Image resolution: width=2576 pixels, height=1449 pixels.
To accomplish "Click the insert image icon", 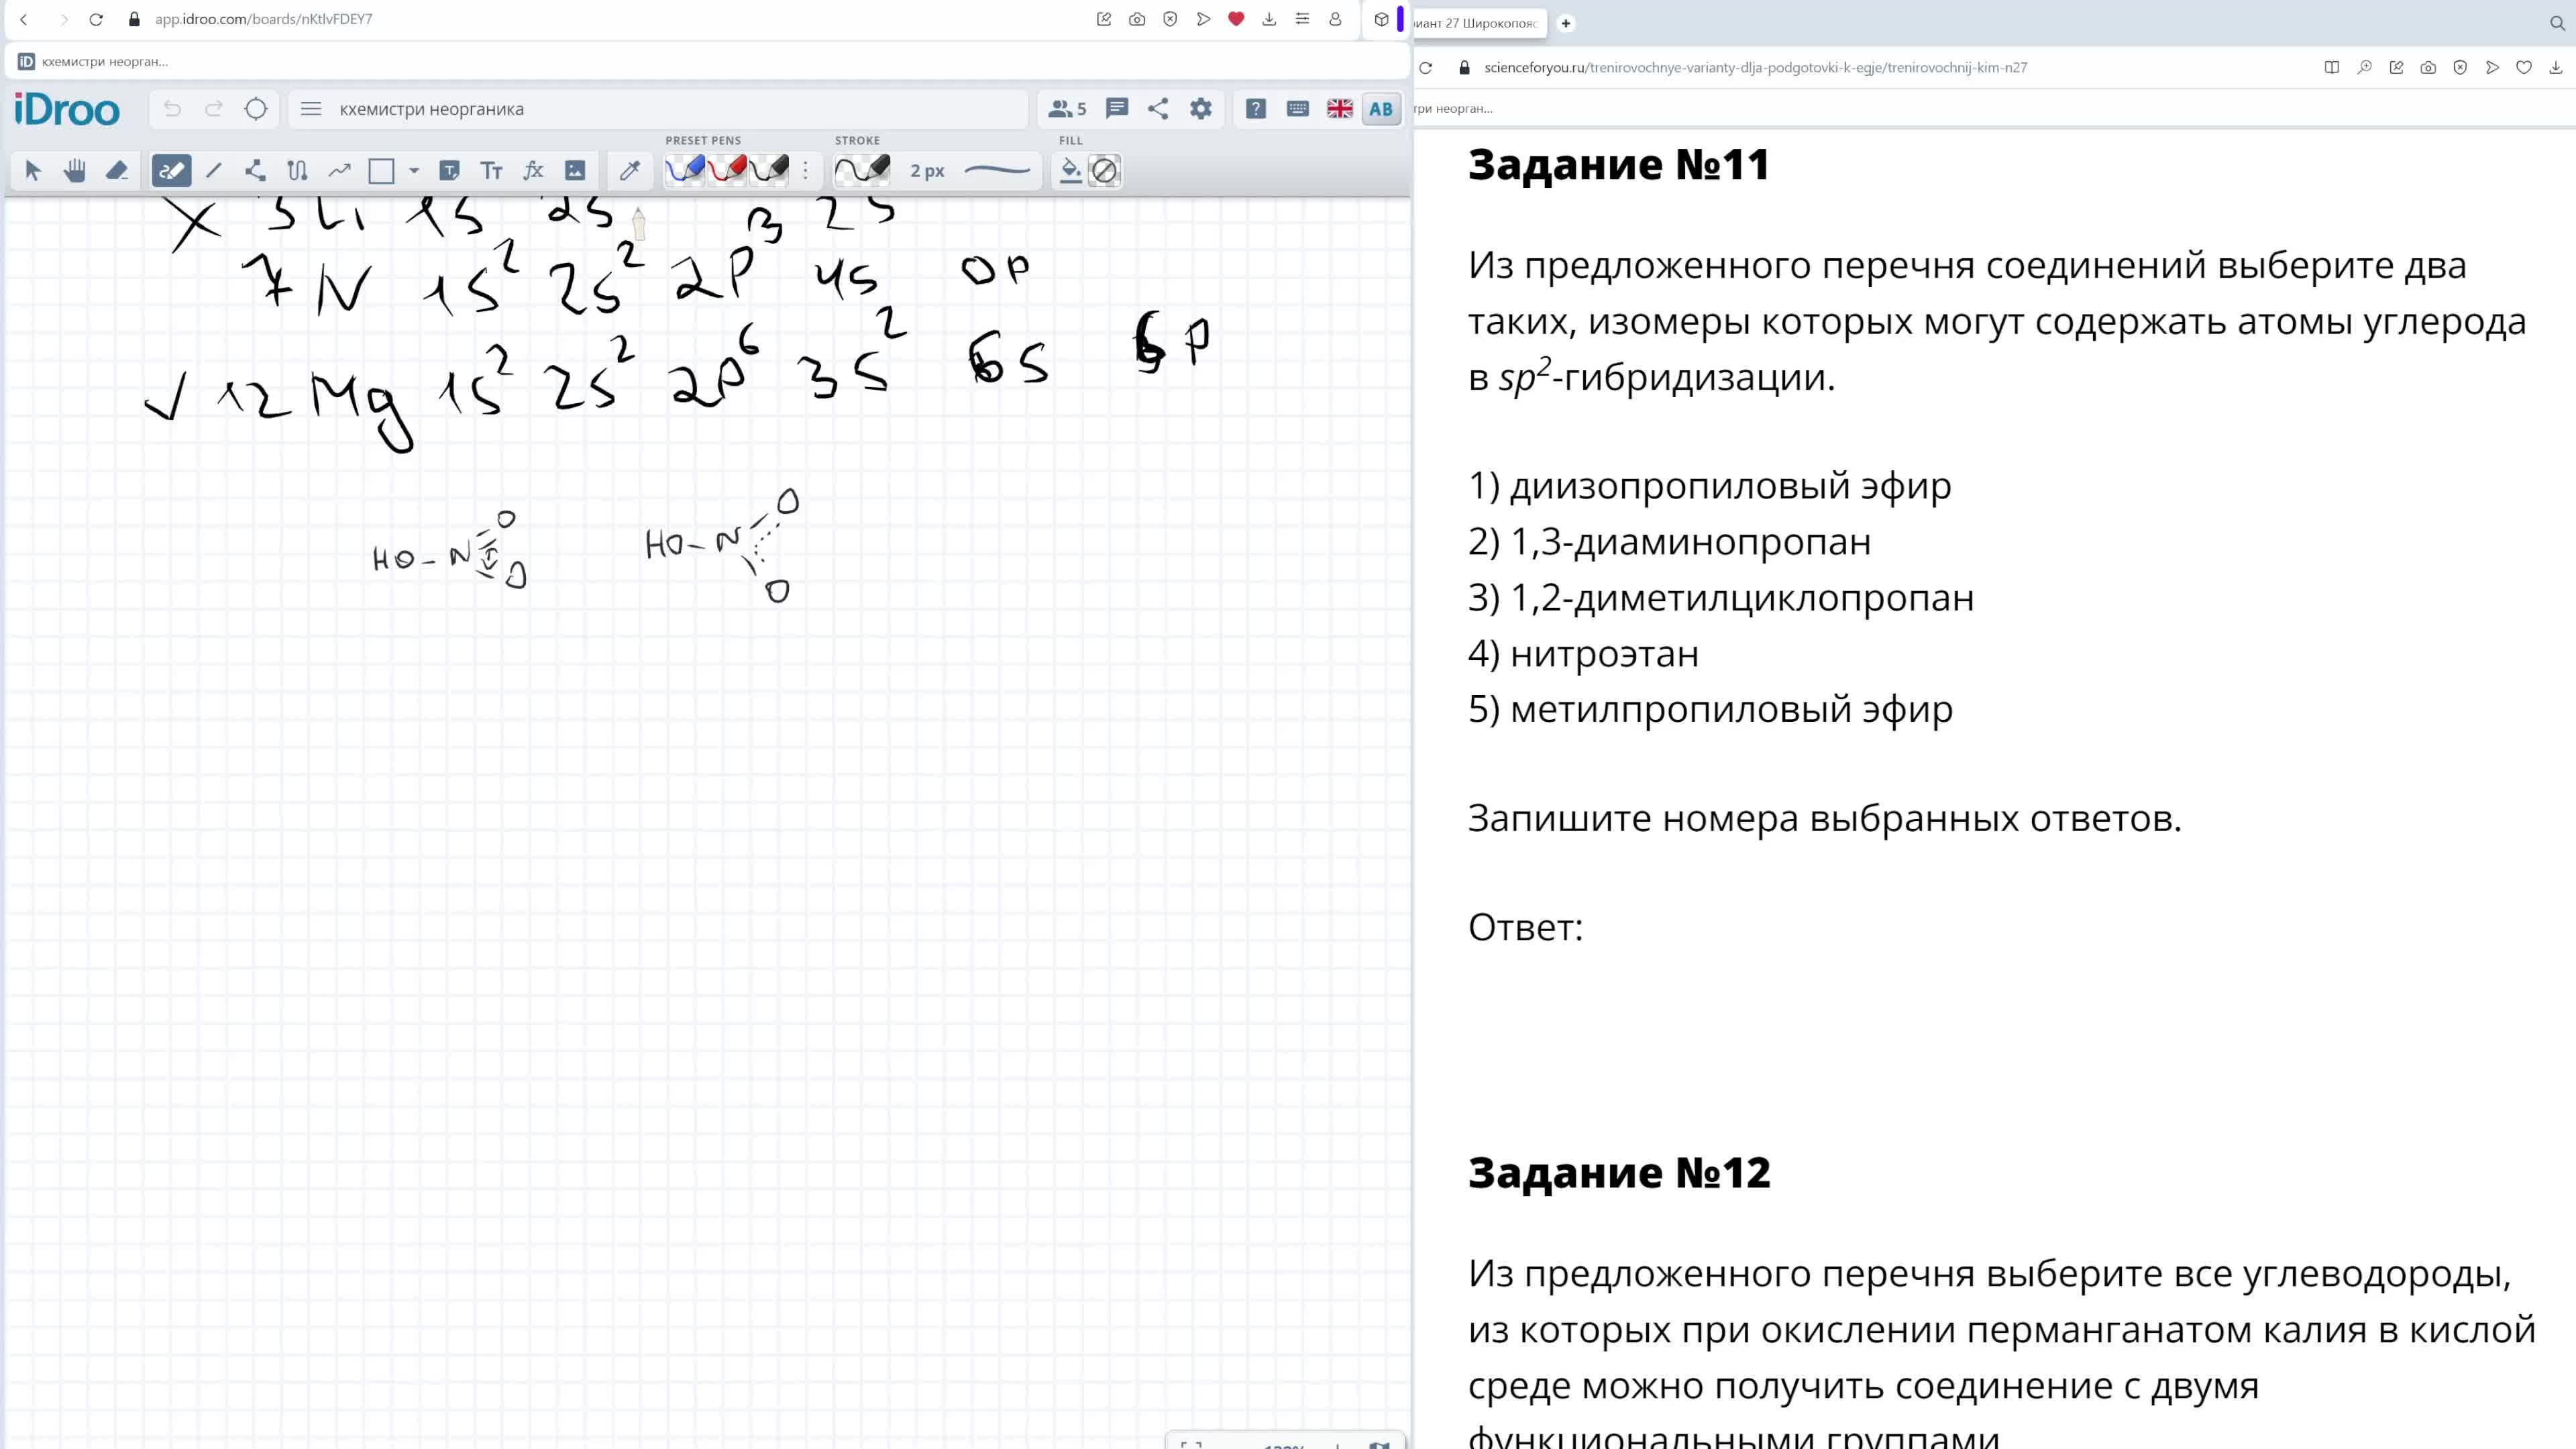I will (x=575, y=170).
